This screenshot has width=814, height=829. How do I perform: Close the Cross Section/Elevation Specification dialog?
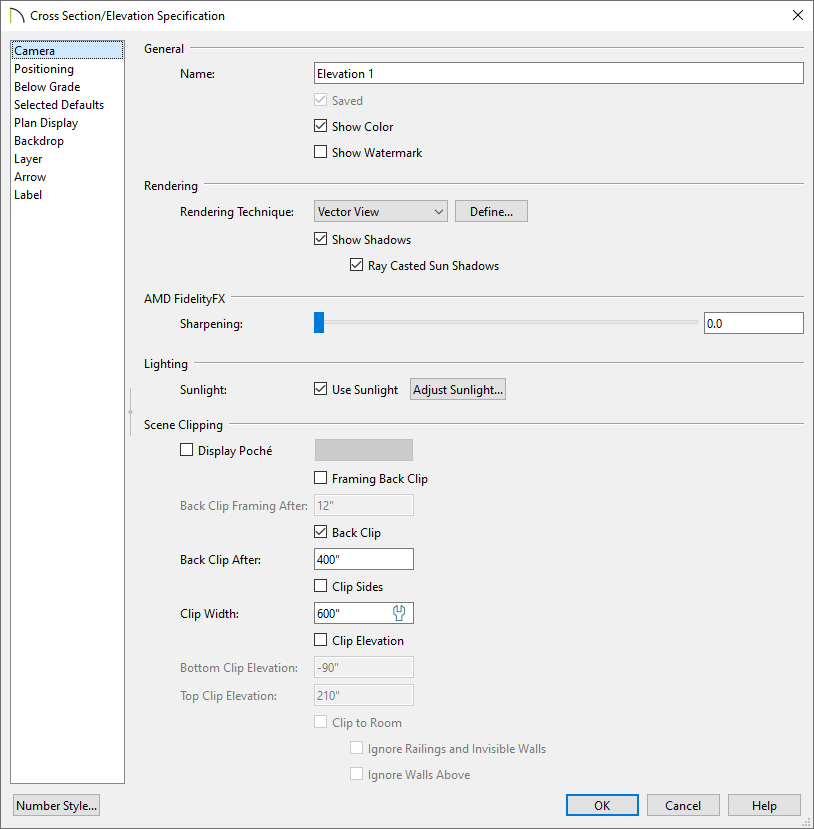(x=798, y=15)
